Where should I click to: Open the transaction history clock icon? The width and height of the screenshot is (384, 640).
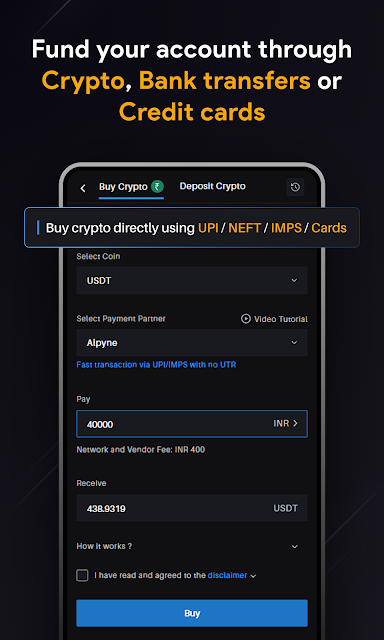pyautogui.click(x=295, y=187)
